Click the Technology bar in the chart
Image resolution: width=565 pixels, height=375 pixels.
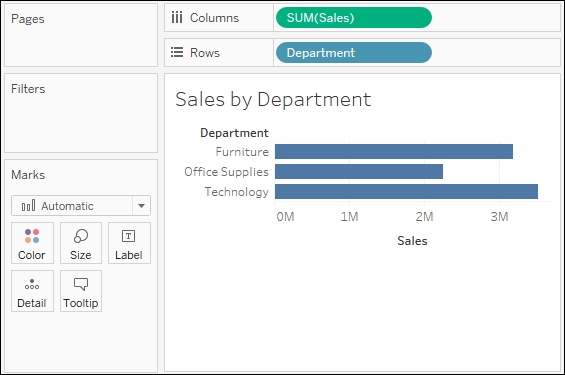click(x=406, y=192)
